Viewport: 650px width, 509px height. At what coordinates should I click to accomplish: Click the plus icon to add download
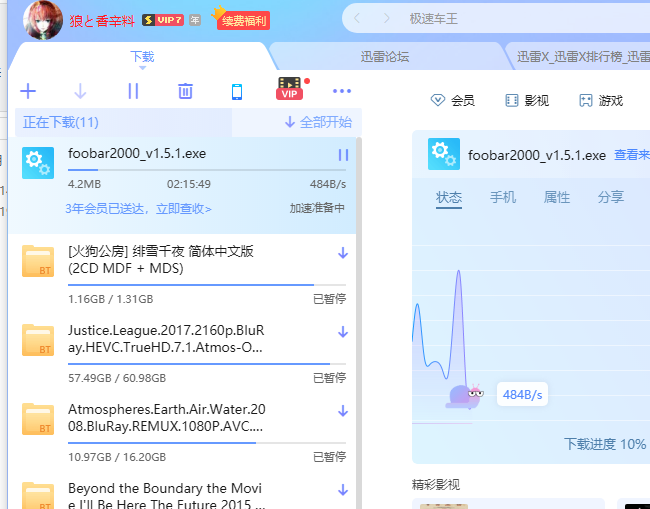(28, 92)
